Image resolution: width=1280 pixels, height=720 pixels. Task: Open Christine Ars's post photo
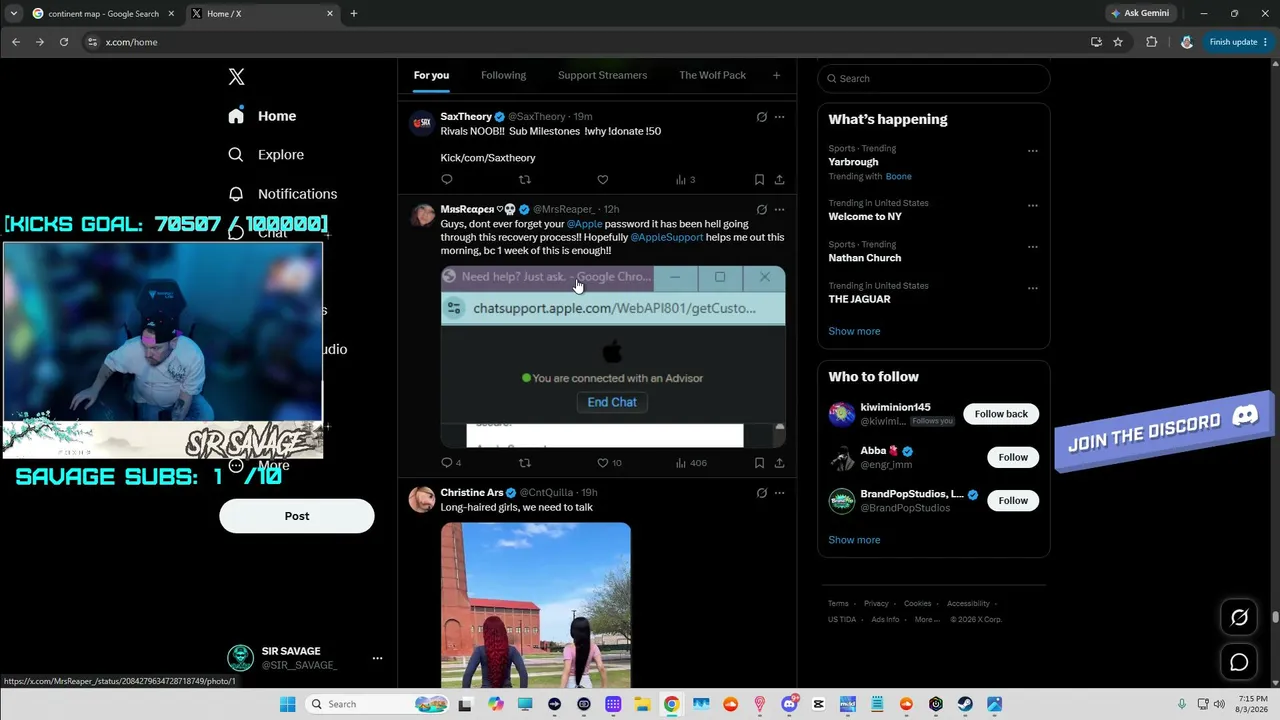(536, 605)
